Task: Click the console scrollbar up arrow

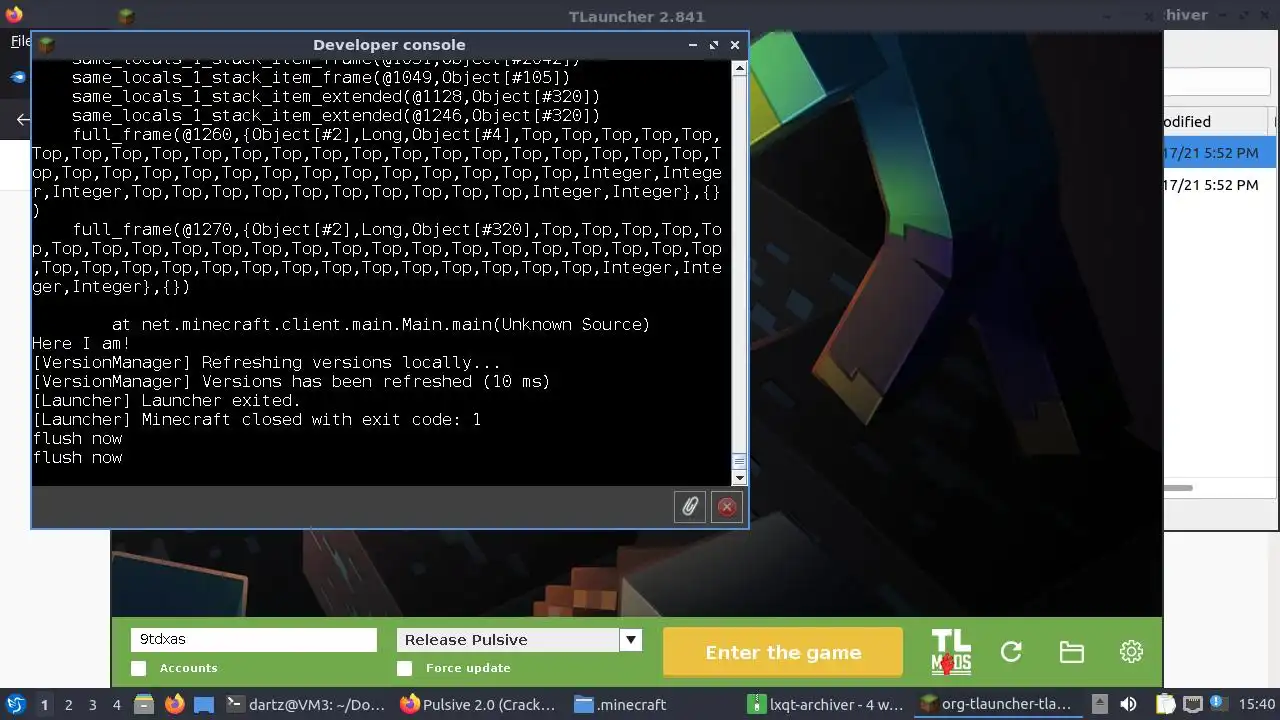Action: click(x=739, y=68)
